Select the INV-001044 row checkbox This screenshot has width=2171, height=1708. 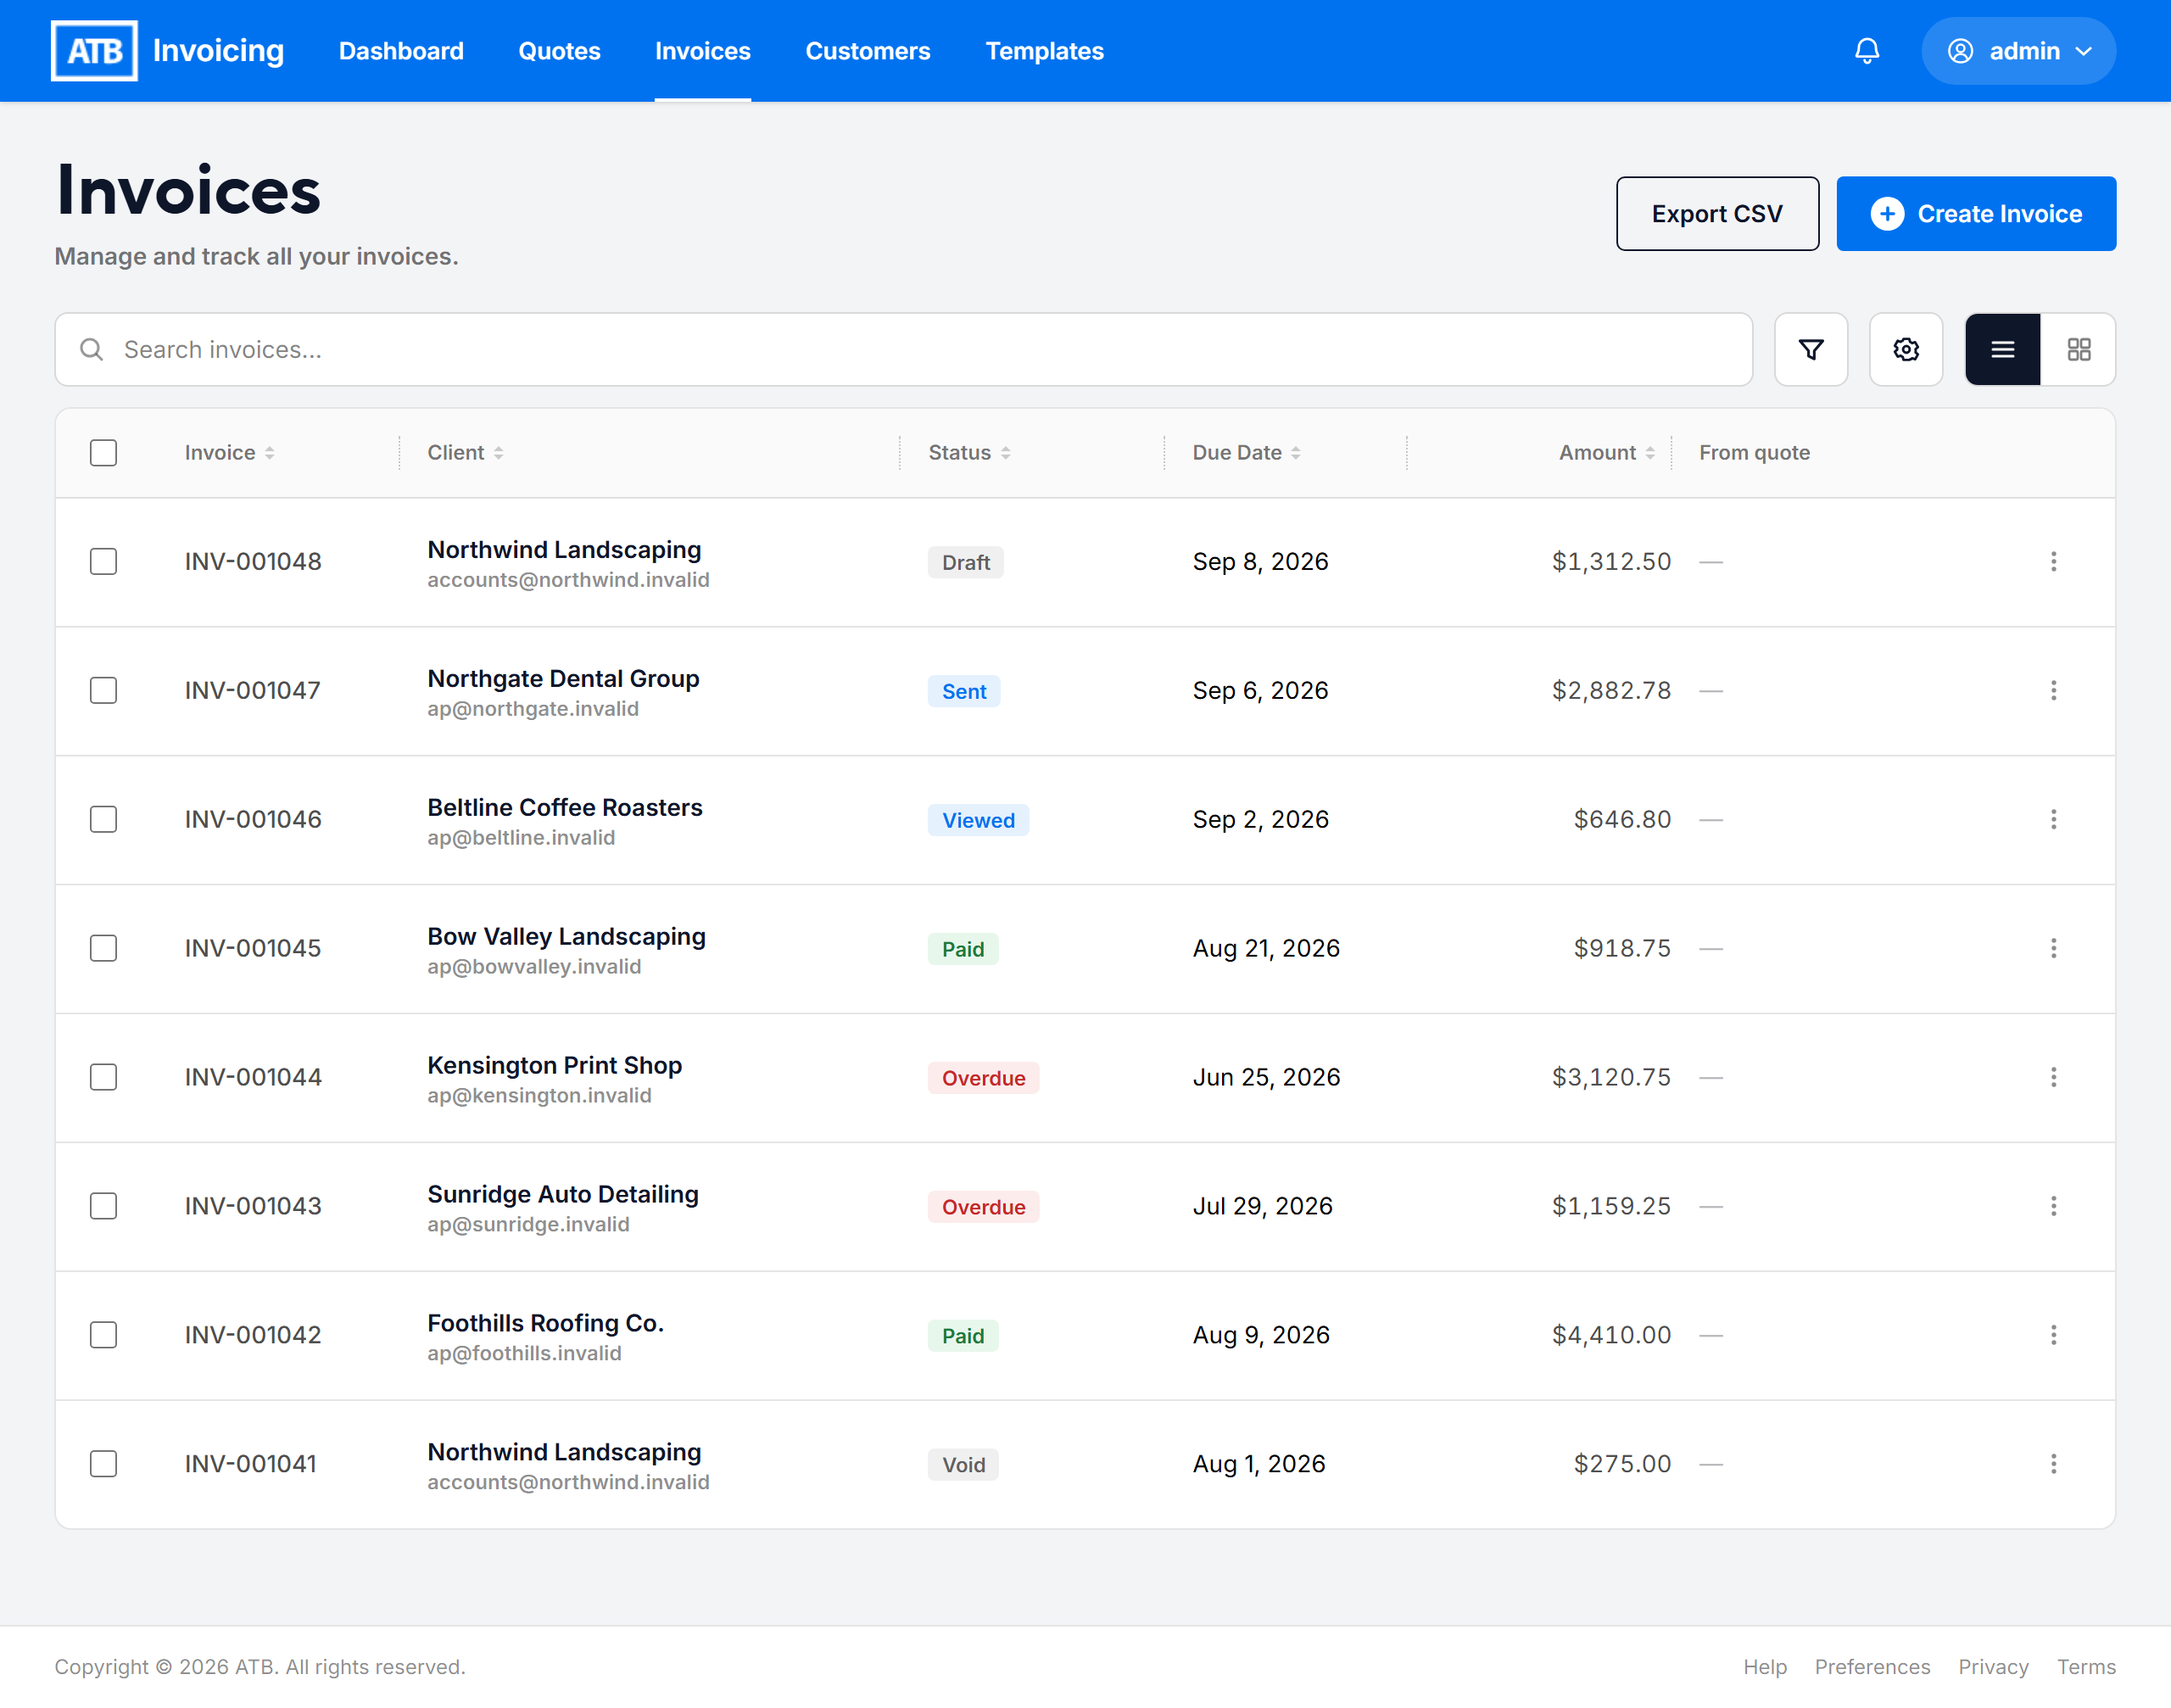[x=103, y=1077]
